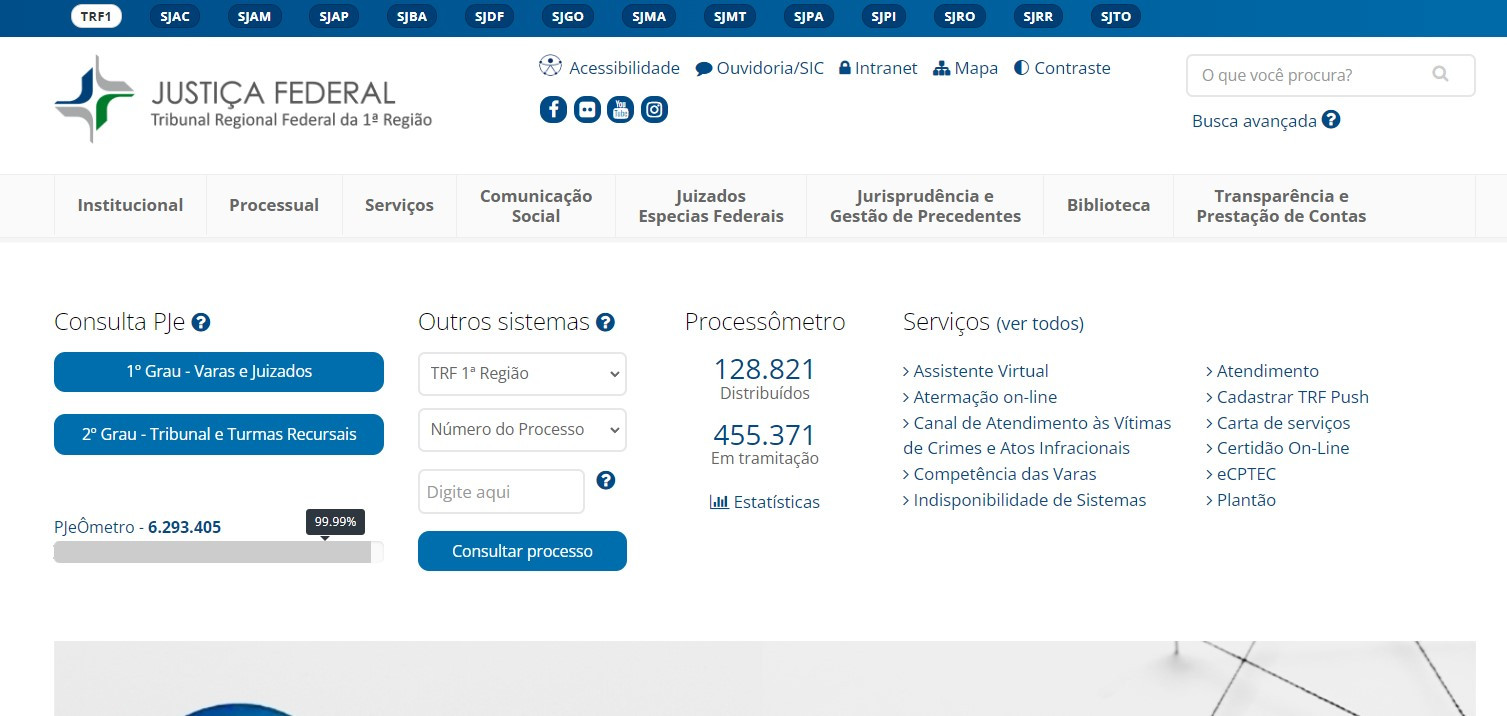Open the Instagram social icon
Image resolution: width=1507 pixels, height=716 pixels.
654,109
